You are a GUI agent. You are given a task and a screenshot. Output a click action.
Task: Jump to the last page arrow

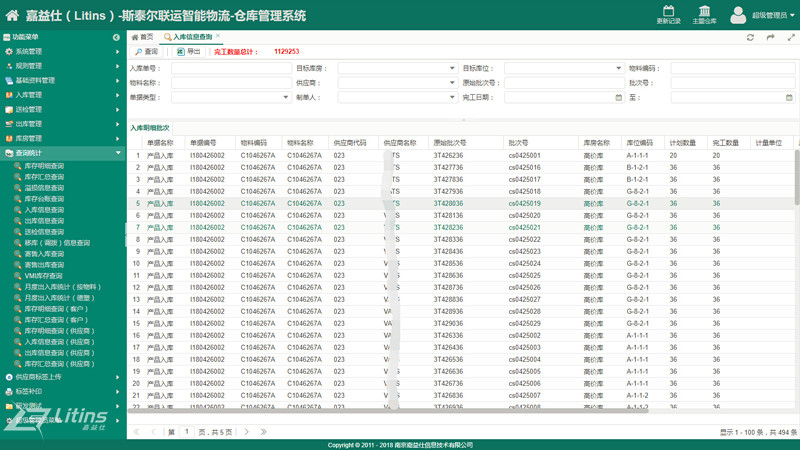(x=264, y=432)
